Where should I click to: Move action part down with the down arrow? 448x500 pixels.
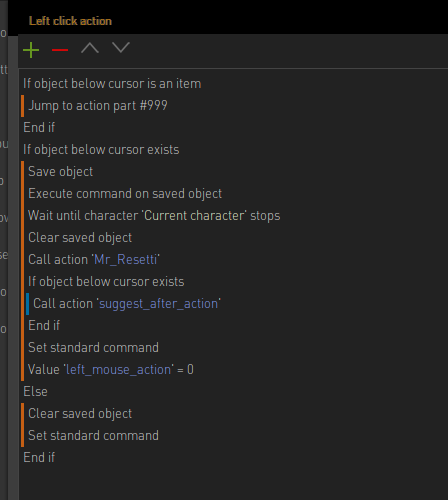click(121, 47)
